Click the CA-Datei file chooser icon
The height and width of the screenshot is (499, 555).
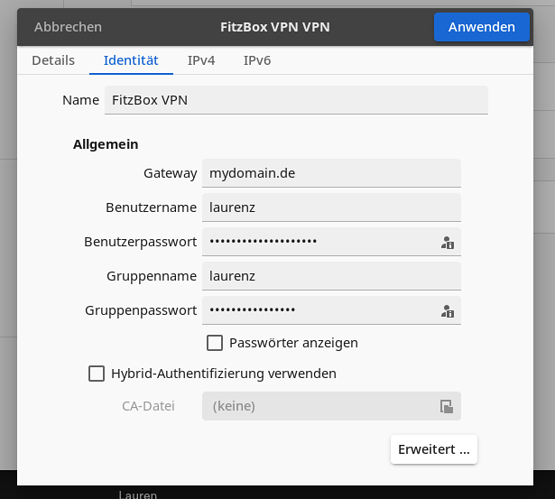coord(446,406)
